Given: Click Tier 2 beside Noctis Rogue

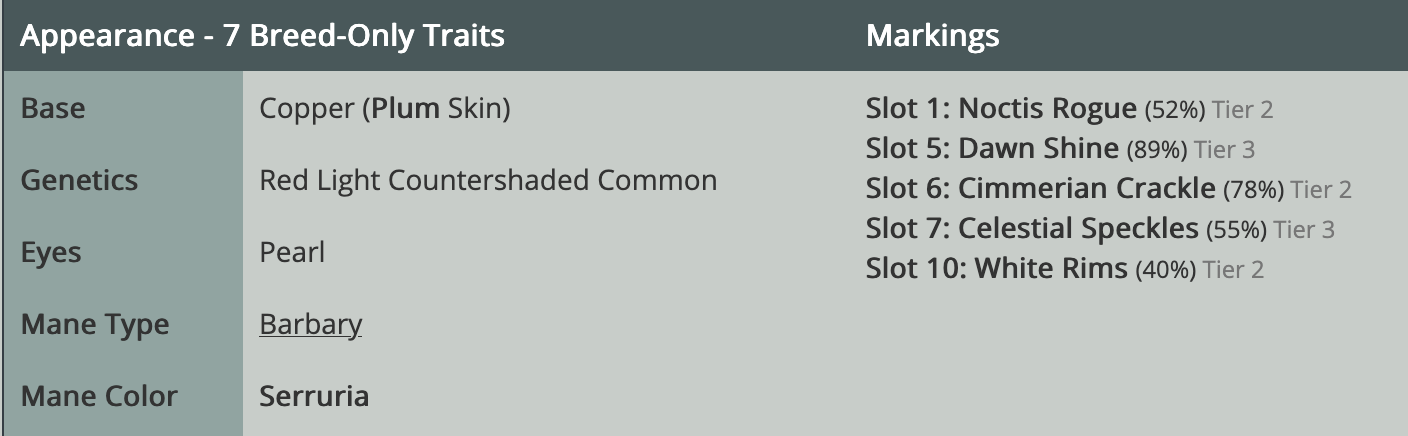Looking at the screenshot, I should [x=1244, y=110].
